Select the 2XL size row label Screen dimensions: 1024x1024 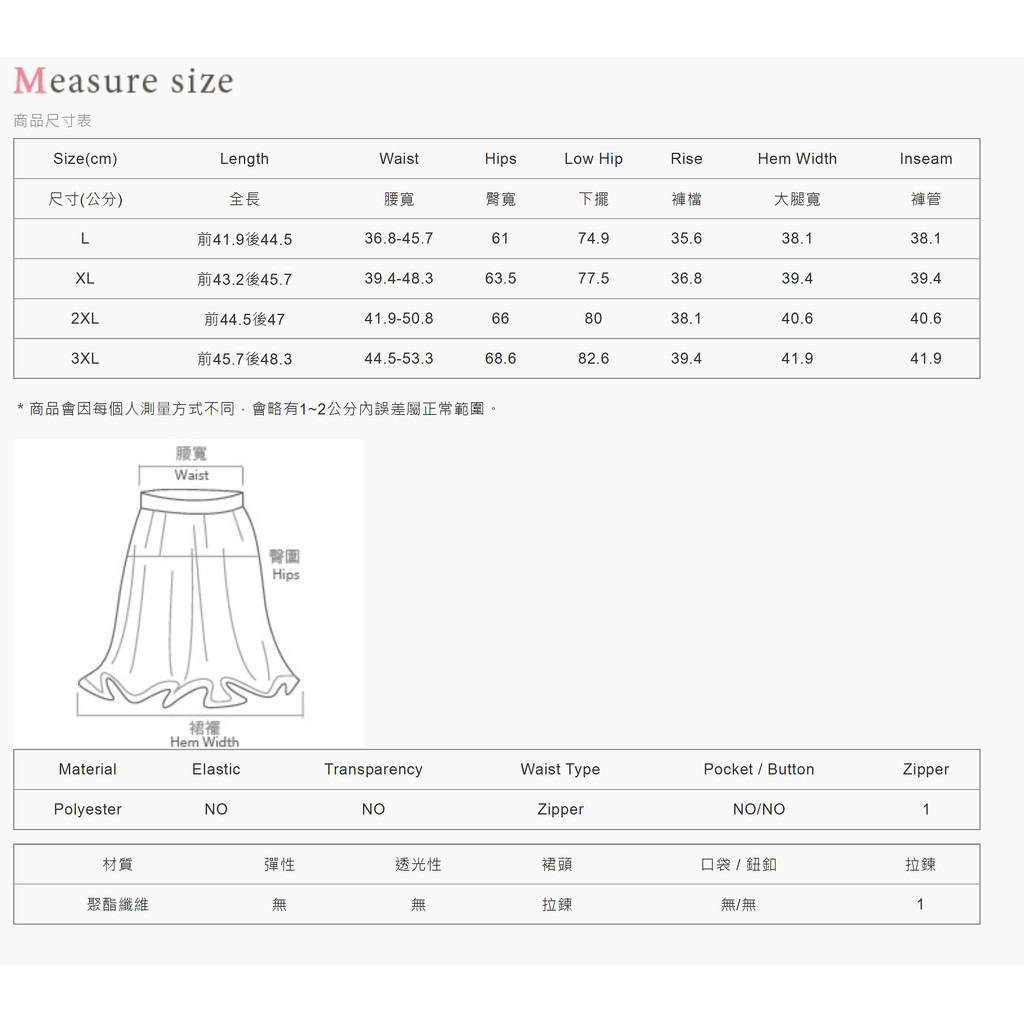[x=85, y=318]
